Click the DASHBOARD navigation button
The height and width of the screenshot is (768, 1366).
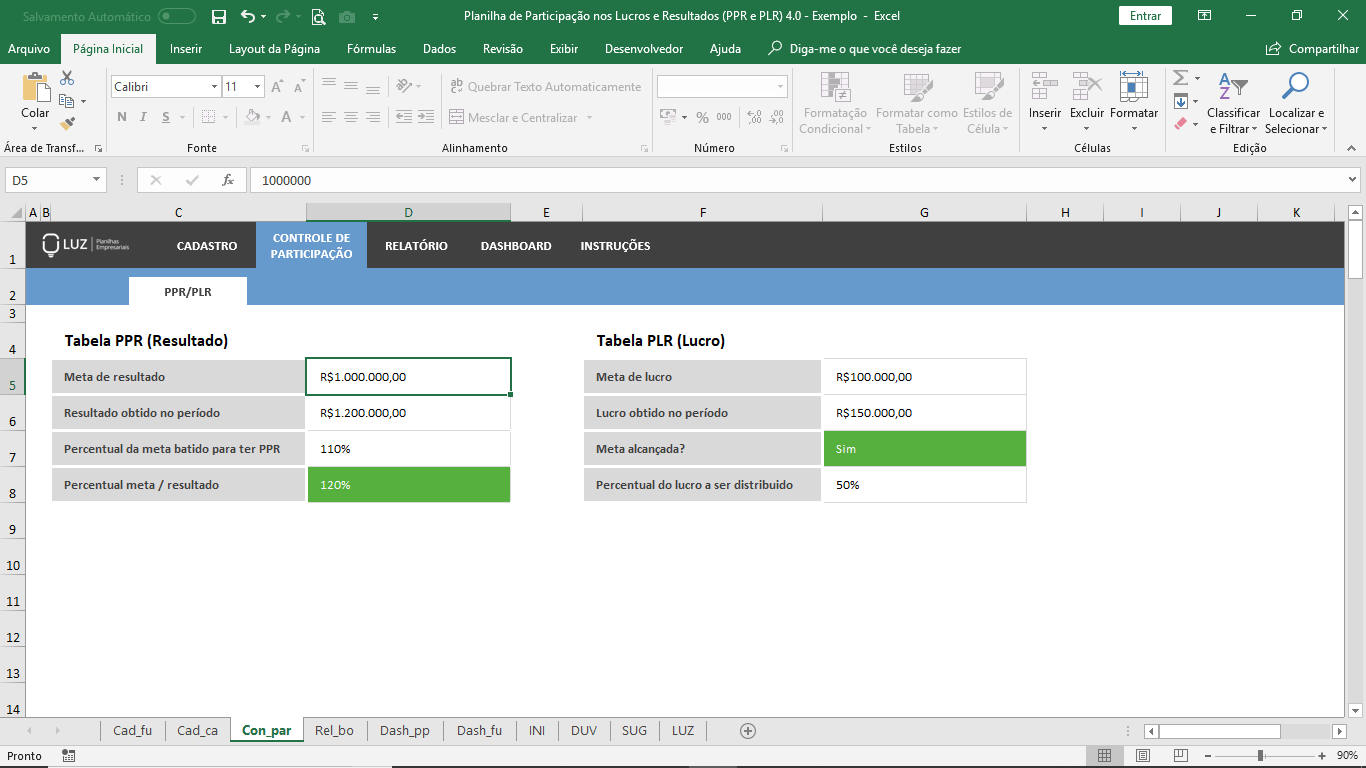click(x=515, y=246)
